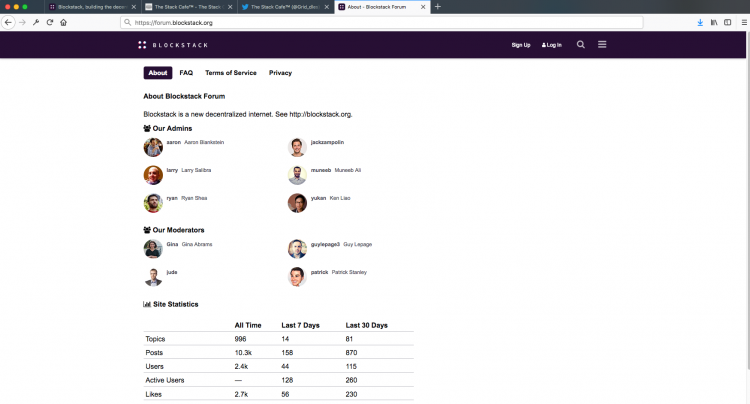The image size is (750, 404).
Task: Click the Topics all-time value 996
Action: click(x=240, y=339)
